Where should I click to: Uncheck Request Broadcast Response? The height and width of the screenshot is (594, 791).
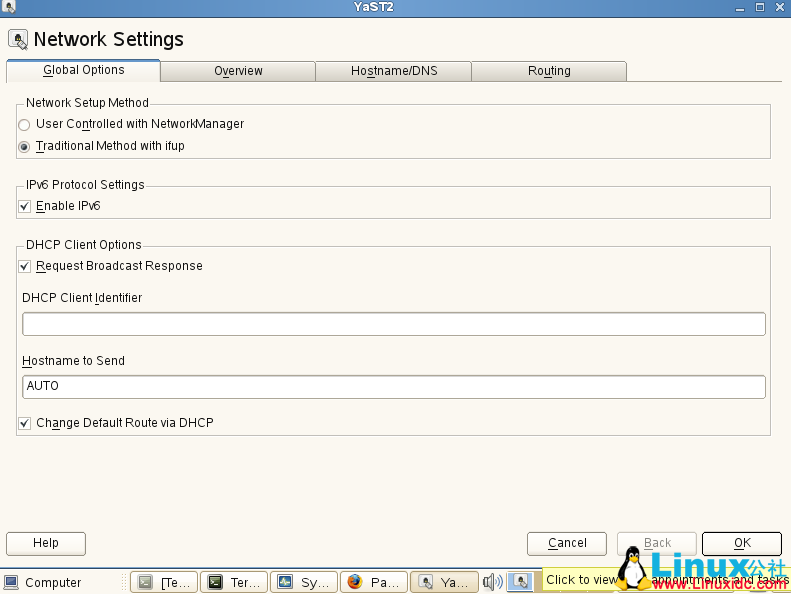point(24,267)
